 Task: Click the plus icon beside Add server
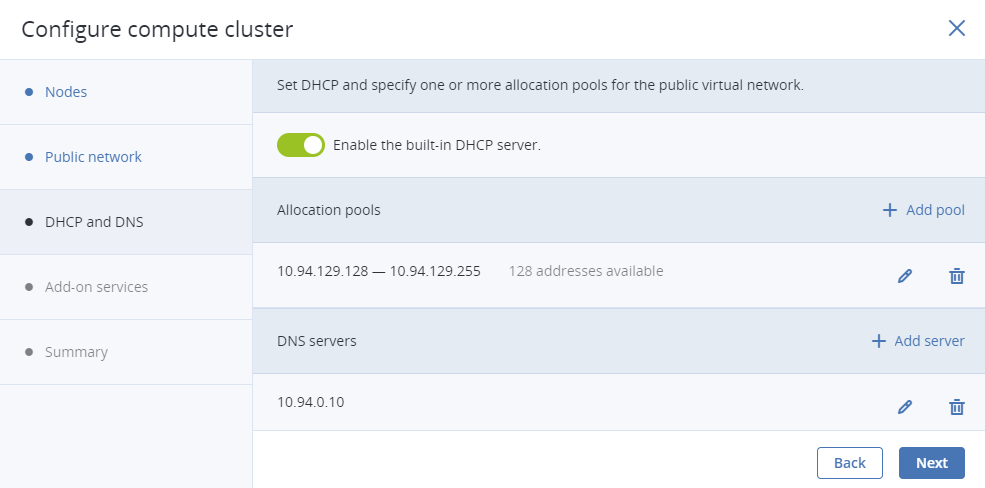(x=878, y=341)
